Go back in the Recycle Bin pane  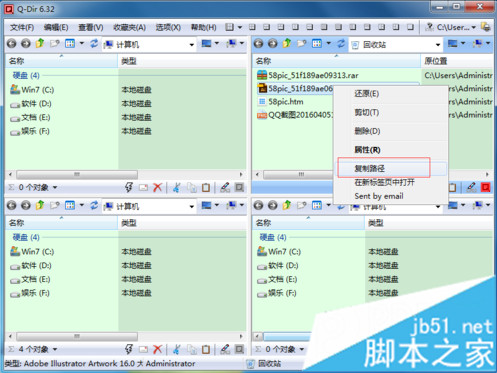click(x=258, y=44)
